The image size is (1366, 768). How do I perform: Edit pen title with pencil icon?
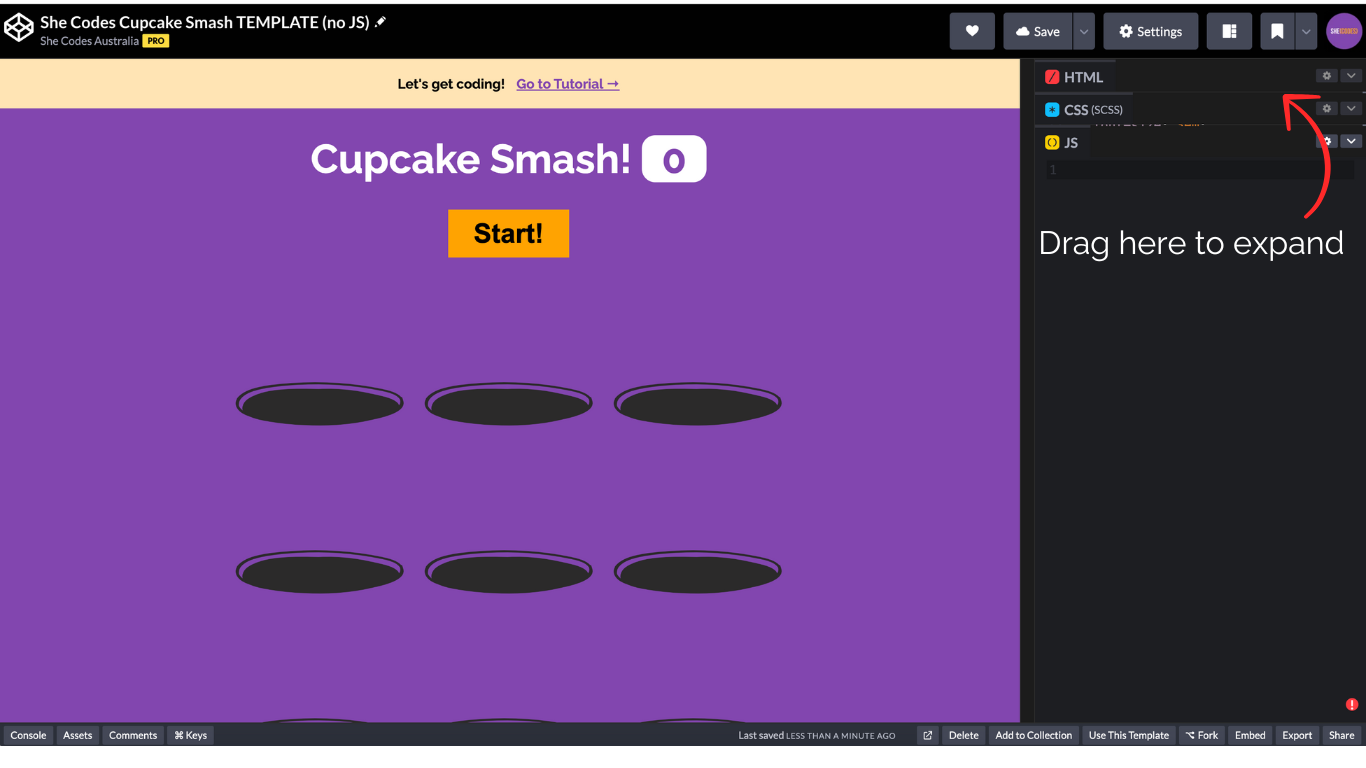381,22
